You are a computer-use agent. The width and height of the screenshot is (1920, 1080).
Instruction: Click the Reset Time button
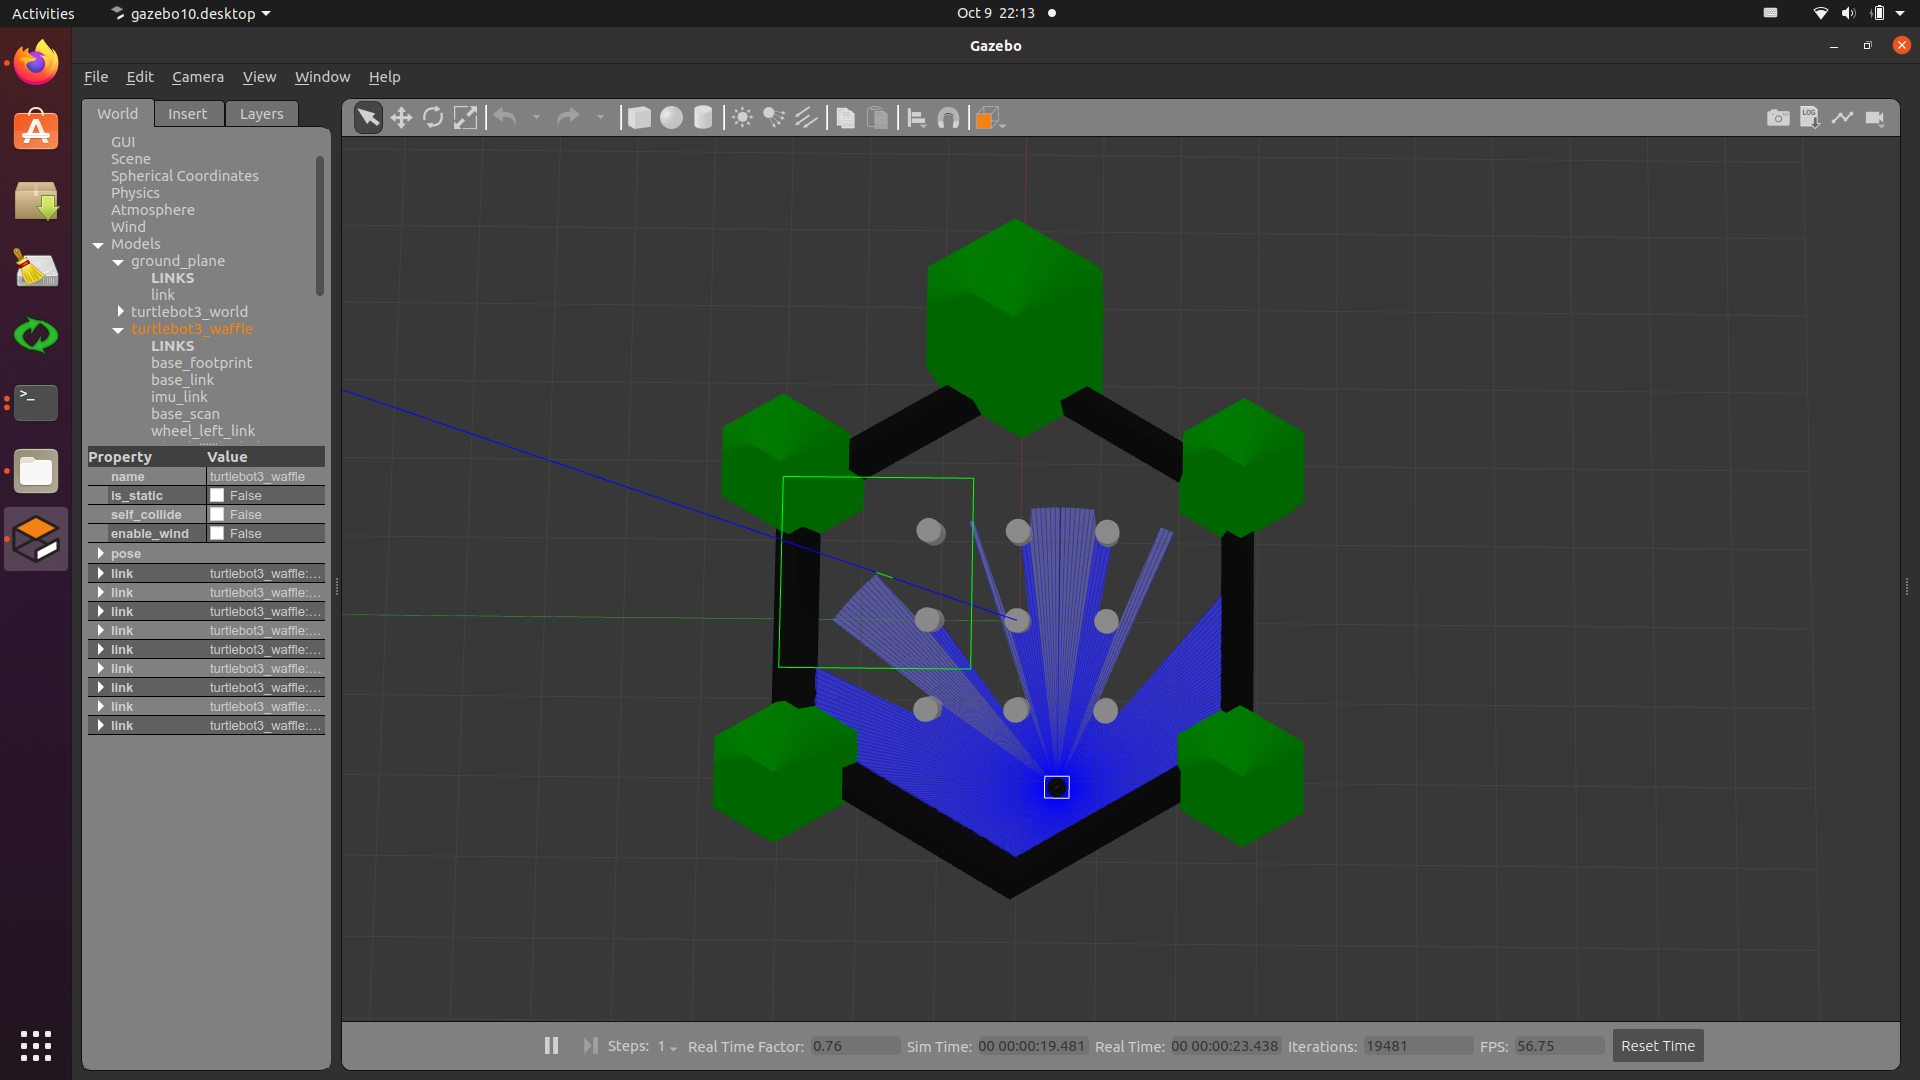click(x=1656, y=1045)
